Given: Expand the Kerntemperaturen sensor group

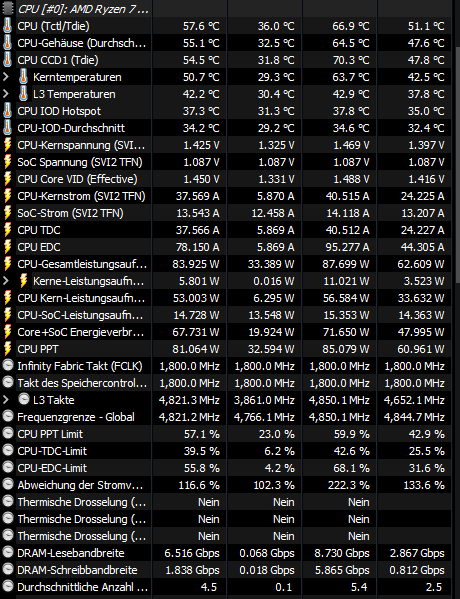Looking at the screenshot, I should click(x=6, y=77).
